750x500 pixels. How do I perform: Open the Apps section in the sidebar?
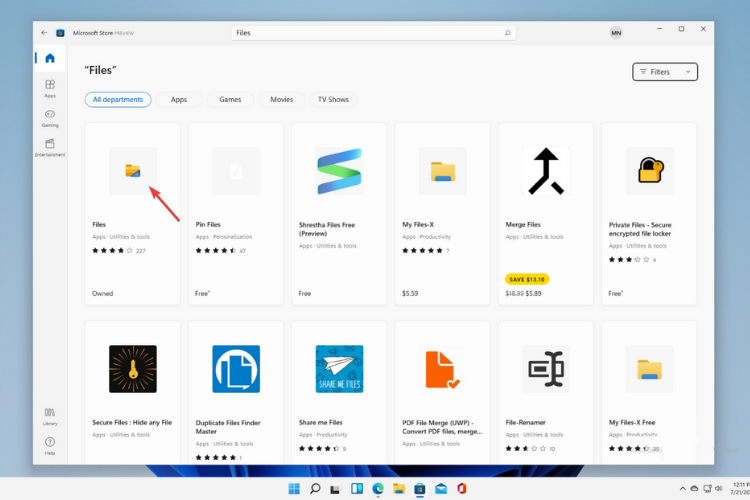50,89
